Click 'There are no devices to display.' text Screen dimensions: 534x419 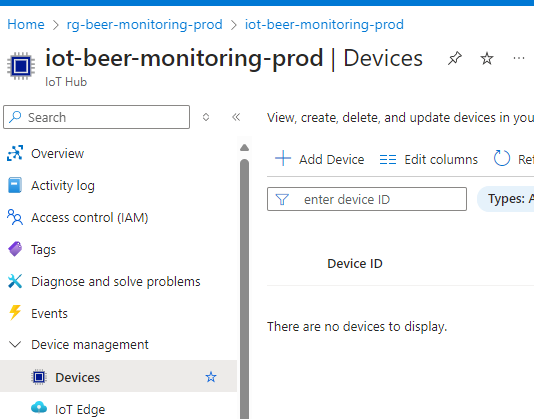(357, 326)
